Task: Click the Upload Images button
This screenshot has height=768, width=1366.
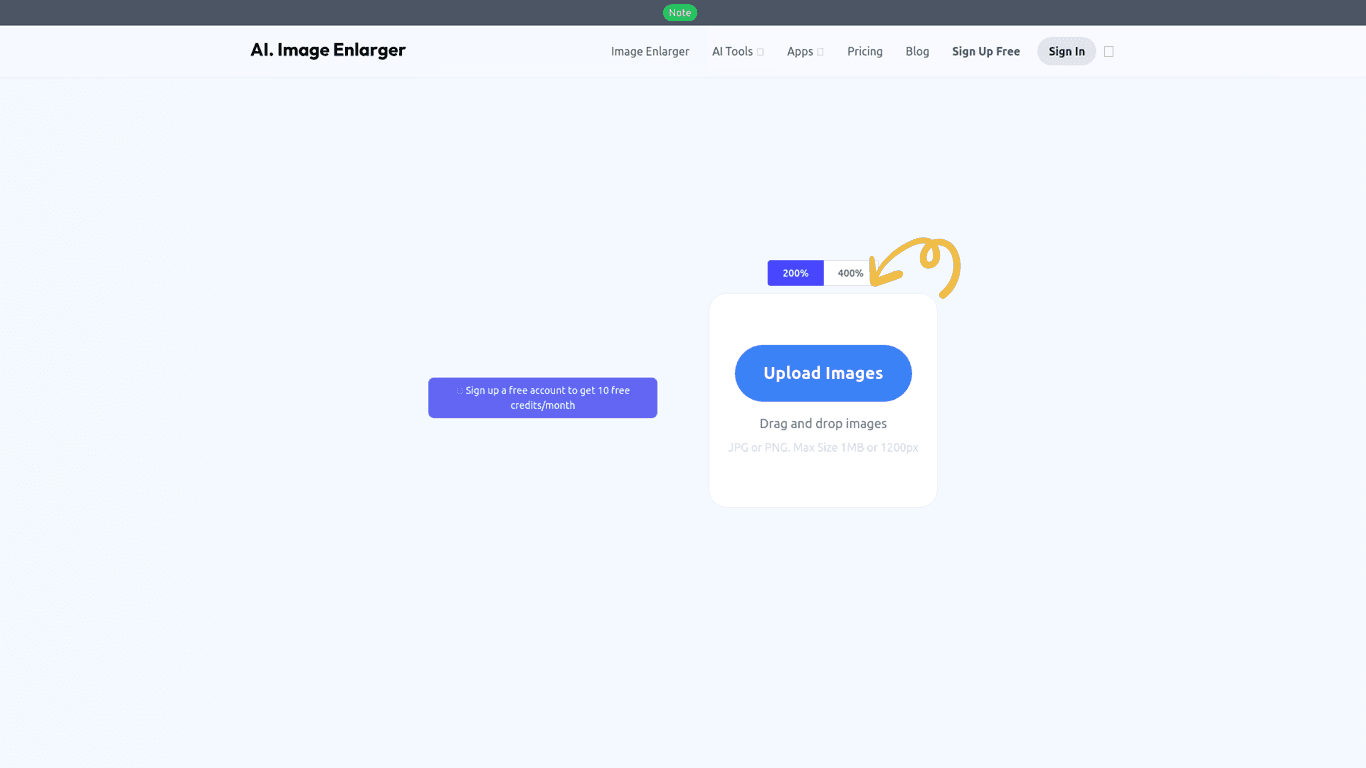Action: 823,373
